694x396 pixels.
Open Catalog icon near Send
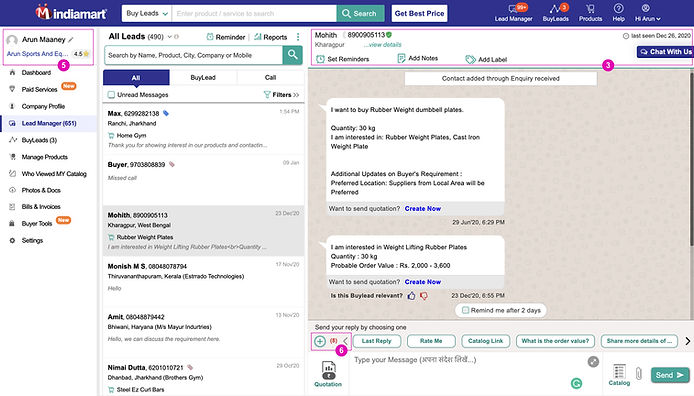pos(619,375)
